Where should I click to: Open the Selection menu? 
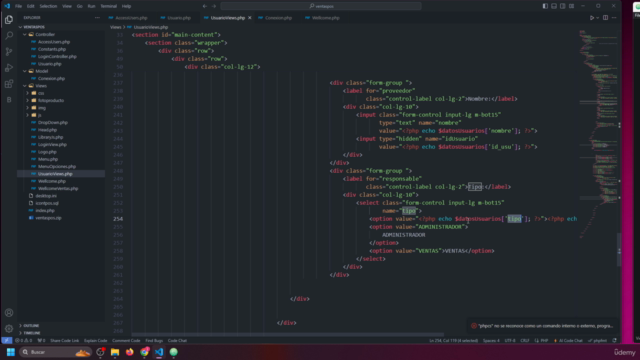coord(48,6)
